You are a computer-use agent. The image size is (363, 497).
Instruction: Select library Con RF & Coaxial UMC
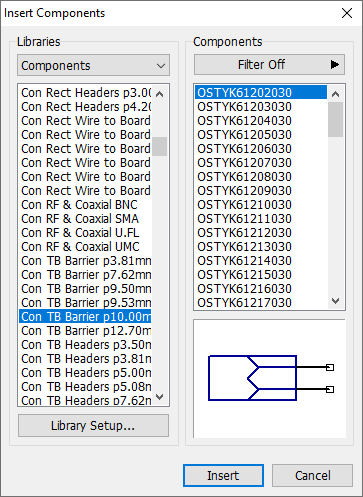(86, 247)
